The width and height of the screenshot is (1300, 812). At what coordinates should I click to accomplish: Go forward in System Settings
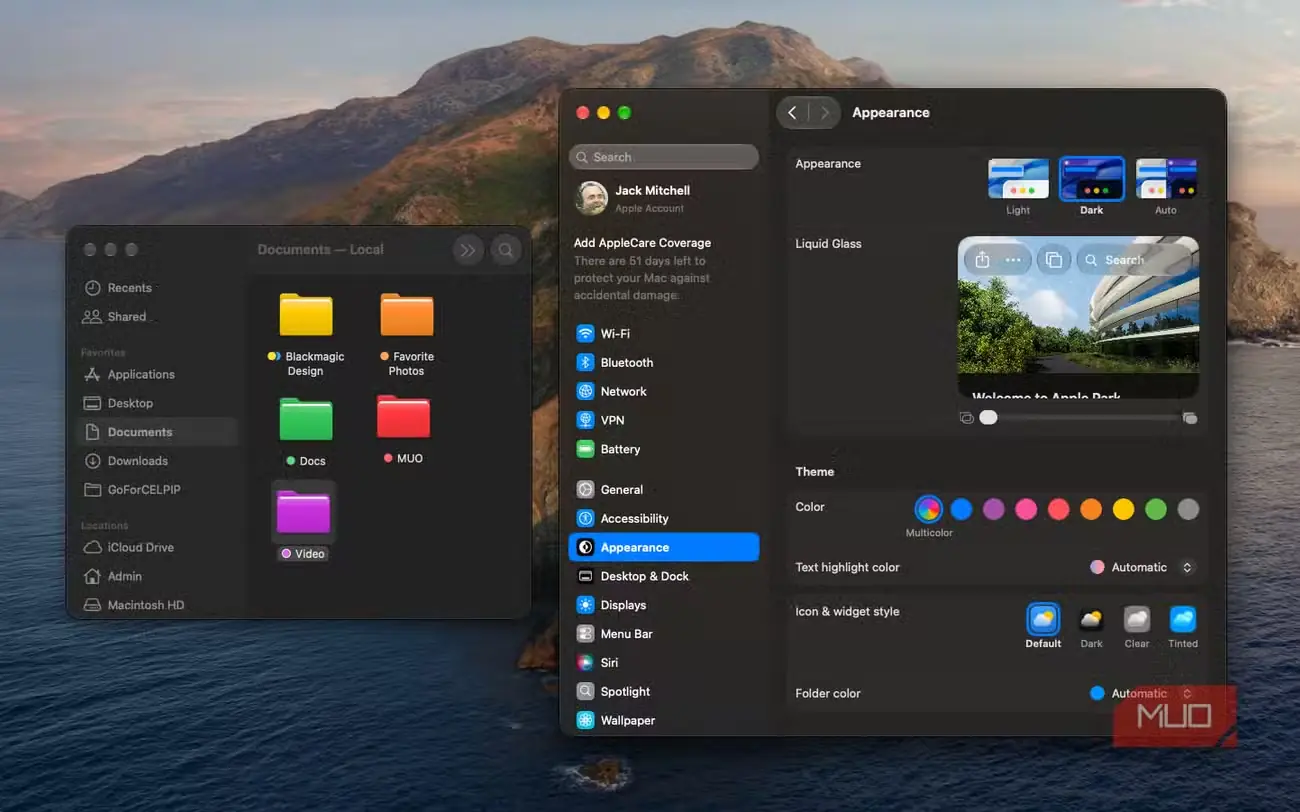click(x=824, y=113)
